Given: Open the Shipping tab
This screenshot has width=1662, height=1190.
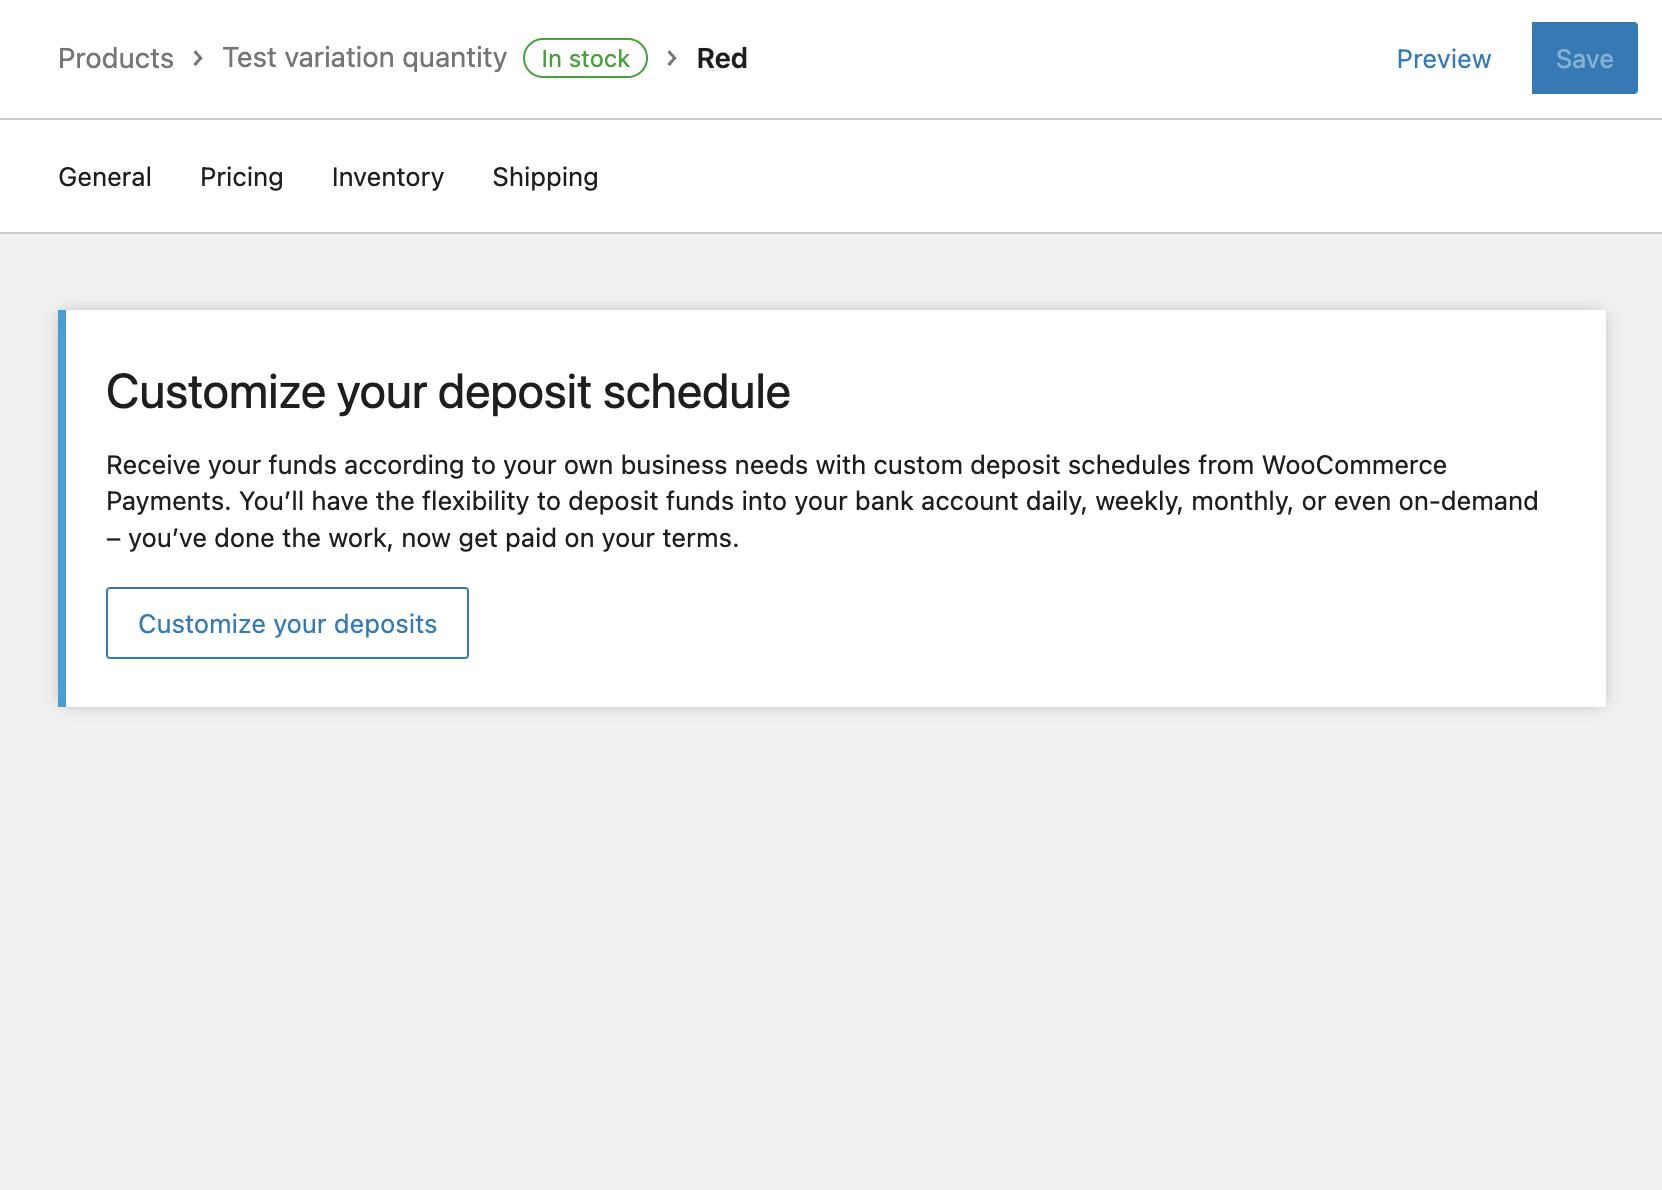Looking at the screenshot, I should [544, 177].
